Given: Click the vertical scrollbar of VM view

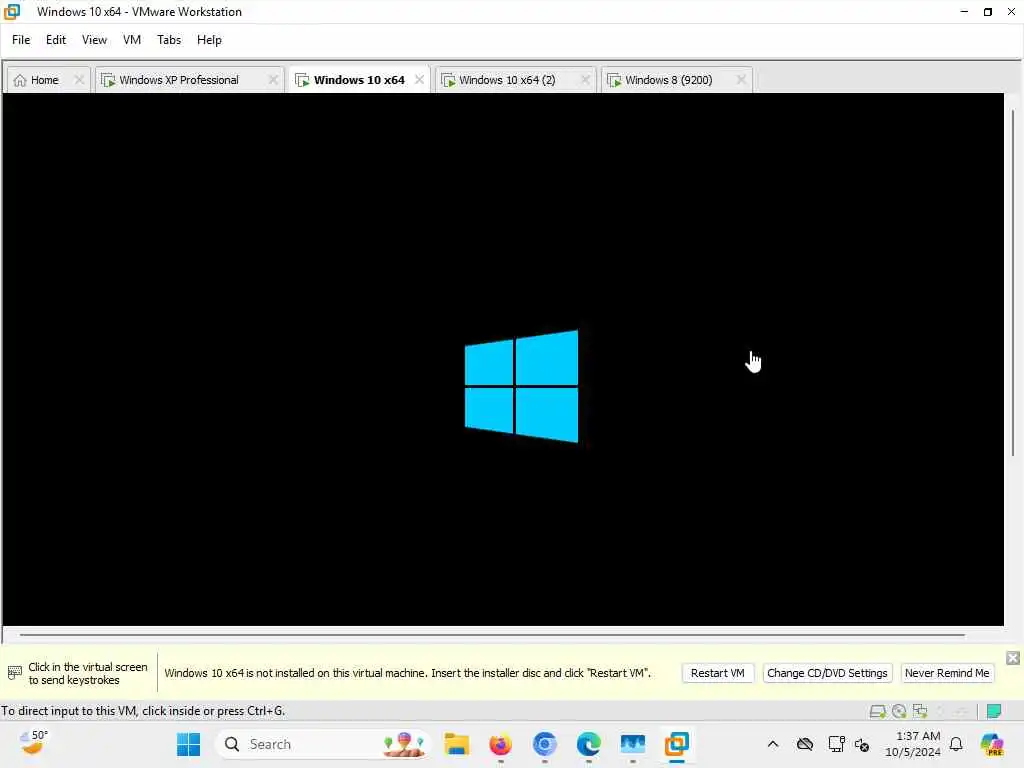Looking at the screenshot, I should pos(1013,284).
